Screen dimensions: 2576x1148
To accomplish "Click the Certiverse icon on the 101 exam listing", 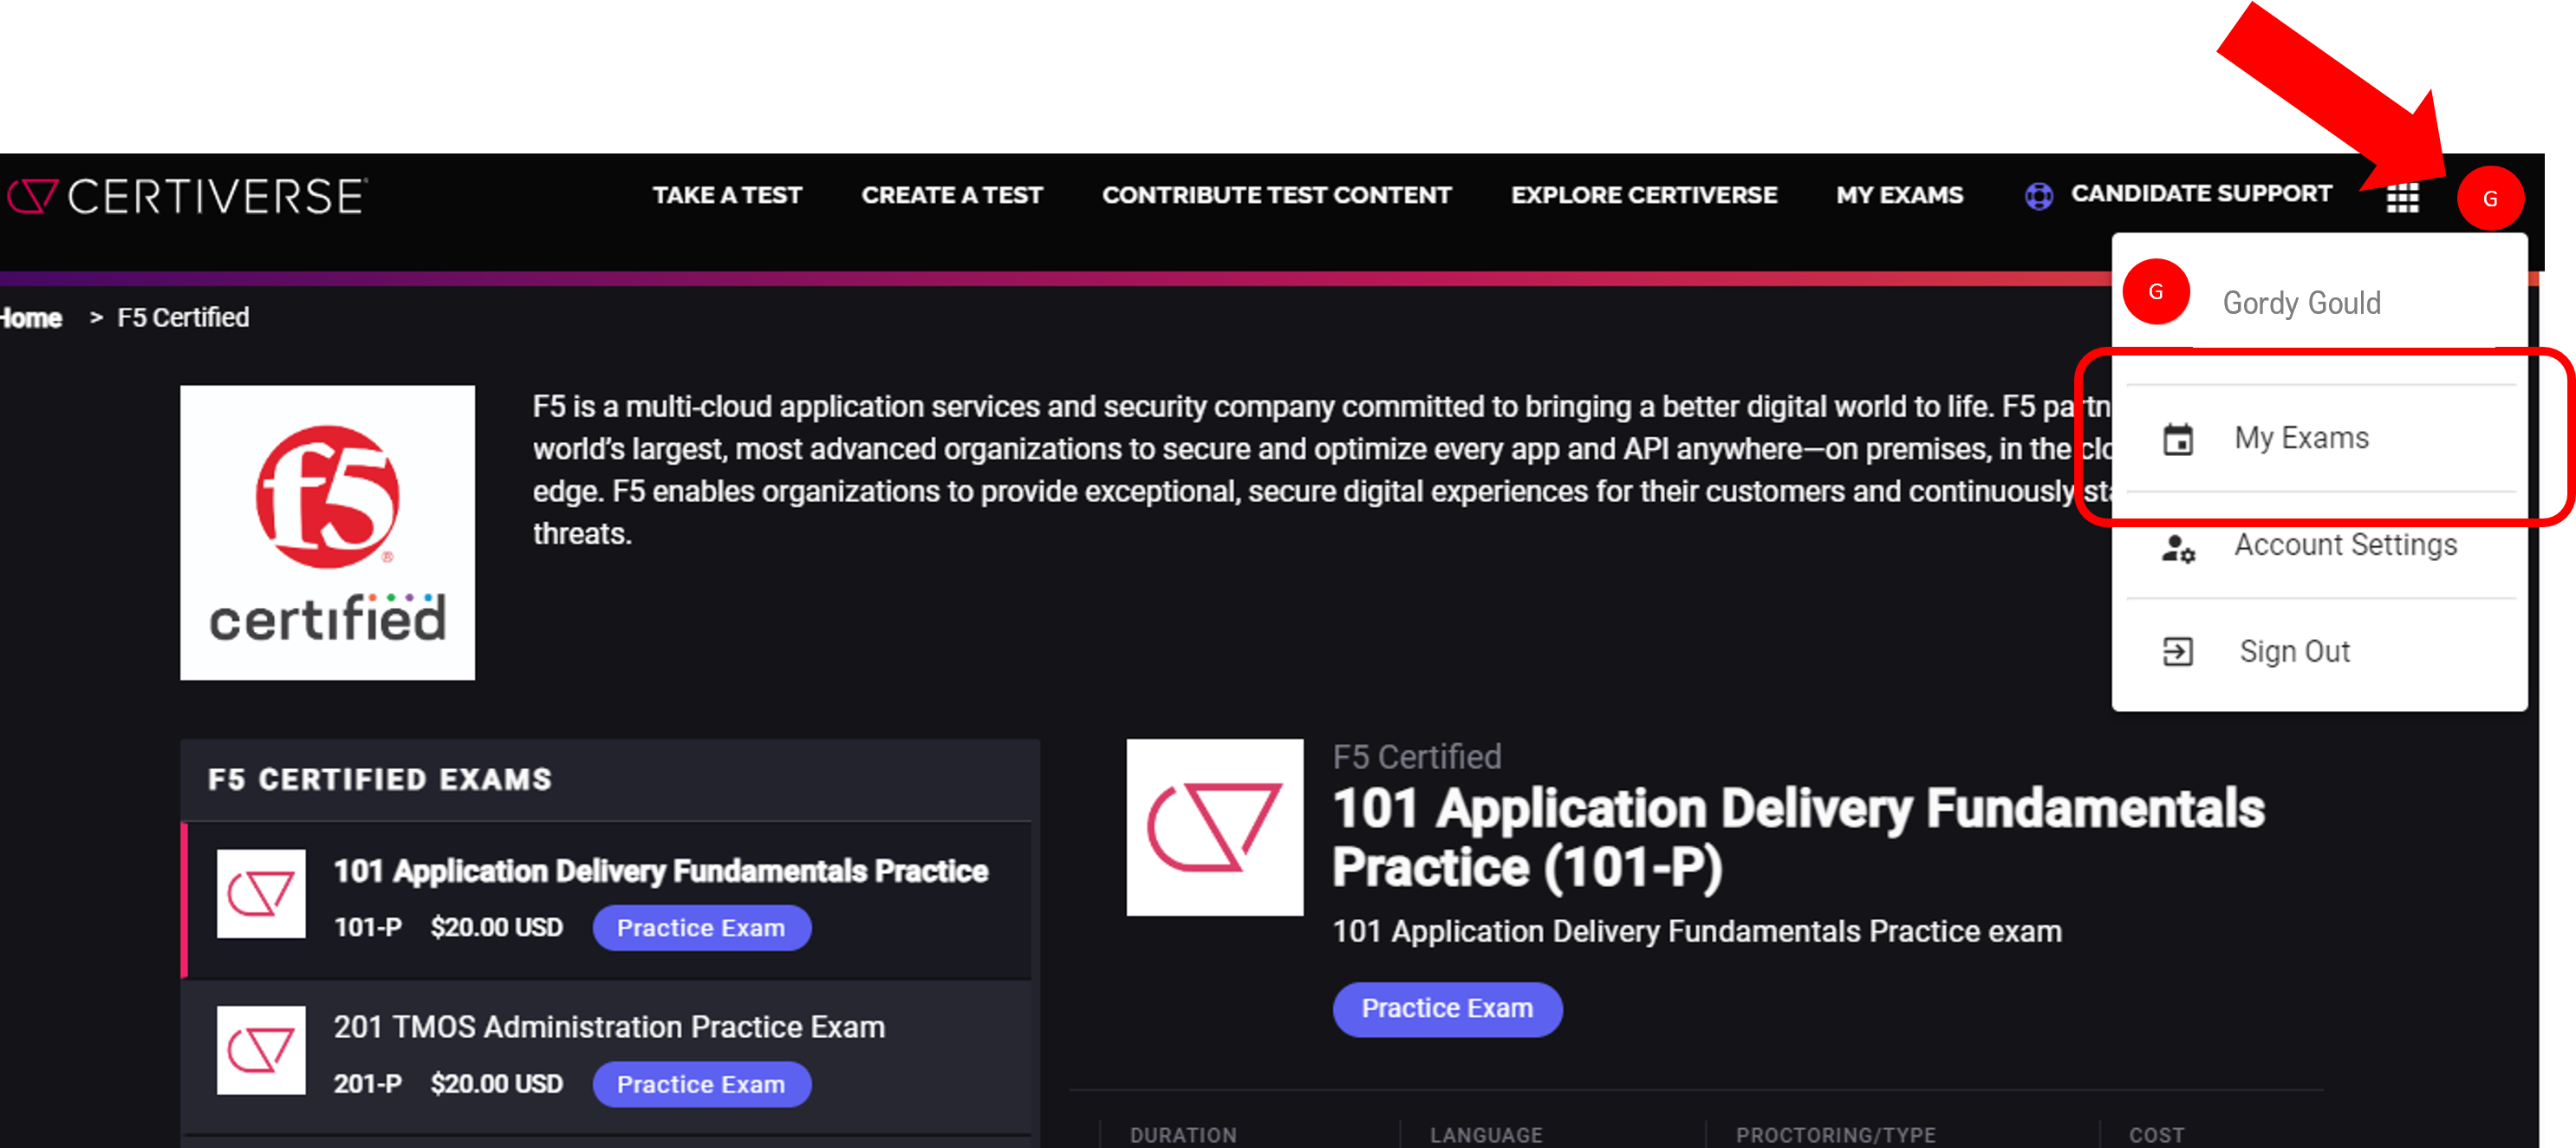I will click(x=260, y=893).
